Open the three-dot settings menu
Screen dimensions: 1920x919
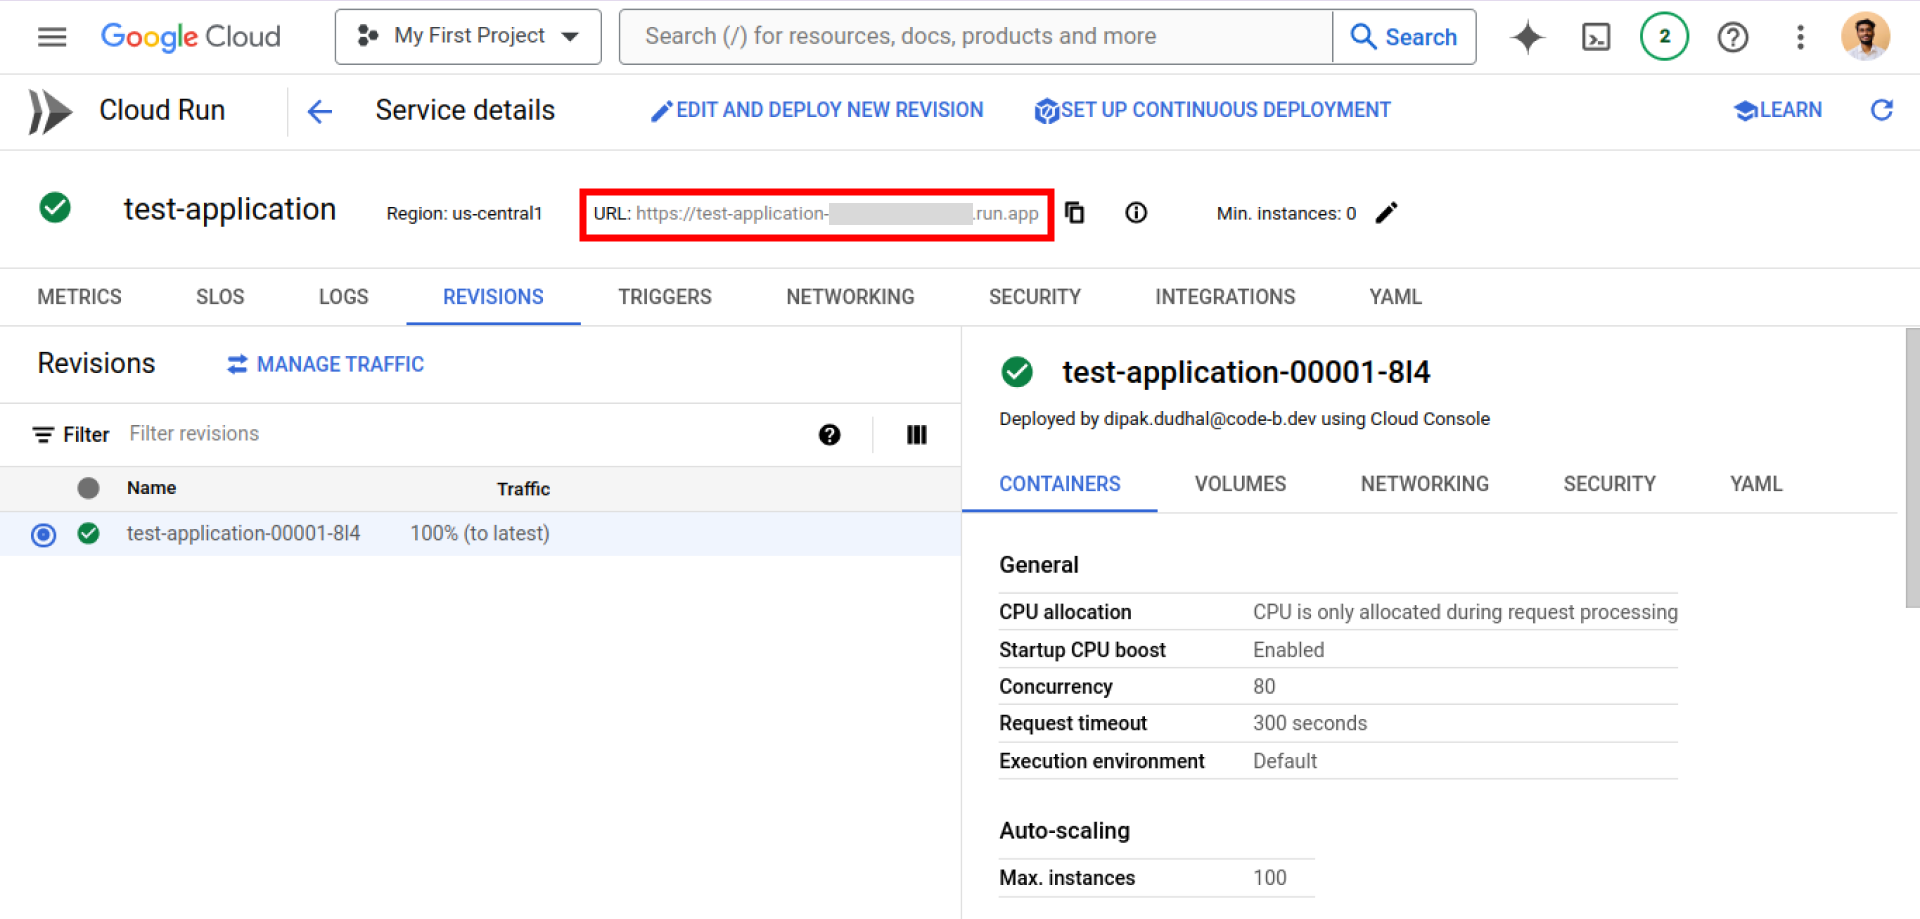click(1800, 37)
